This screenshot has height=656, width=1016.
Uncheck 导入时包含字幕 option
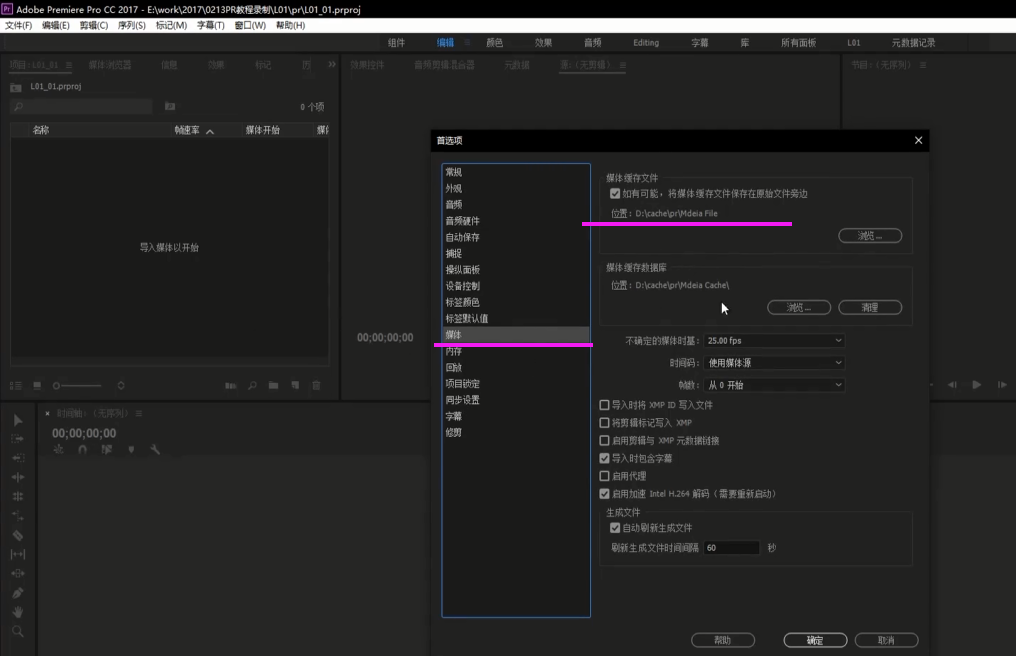tap(604, 458)
